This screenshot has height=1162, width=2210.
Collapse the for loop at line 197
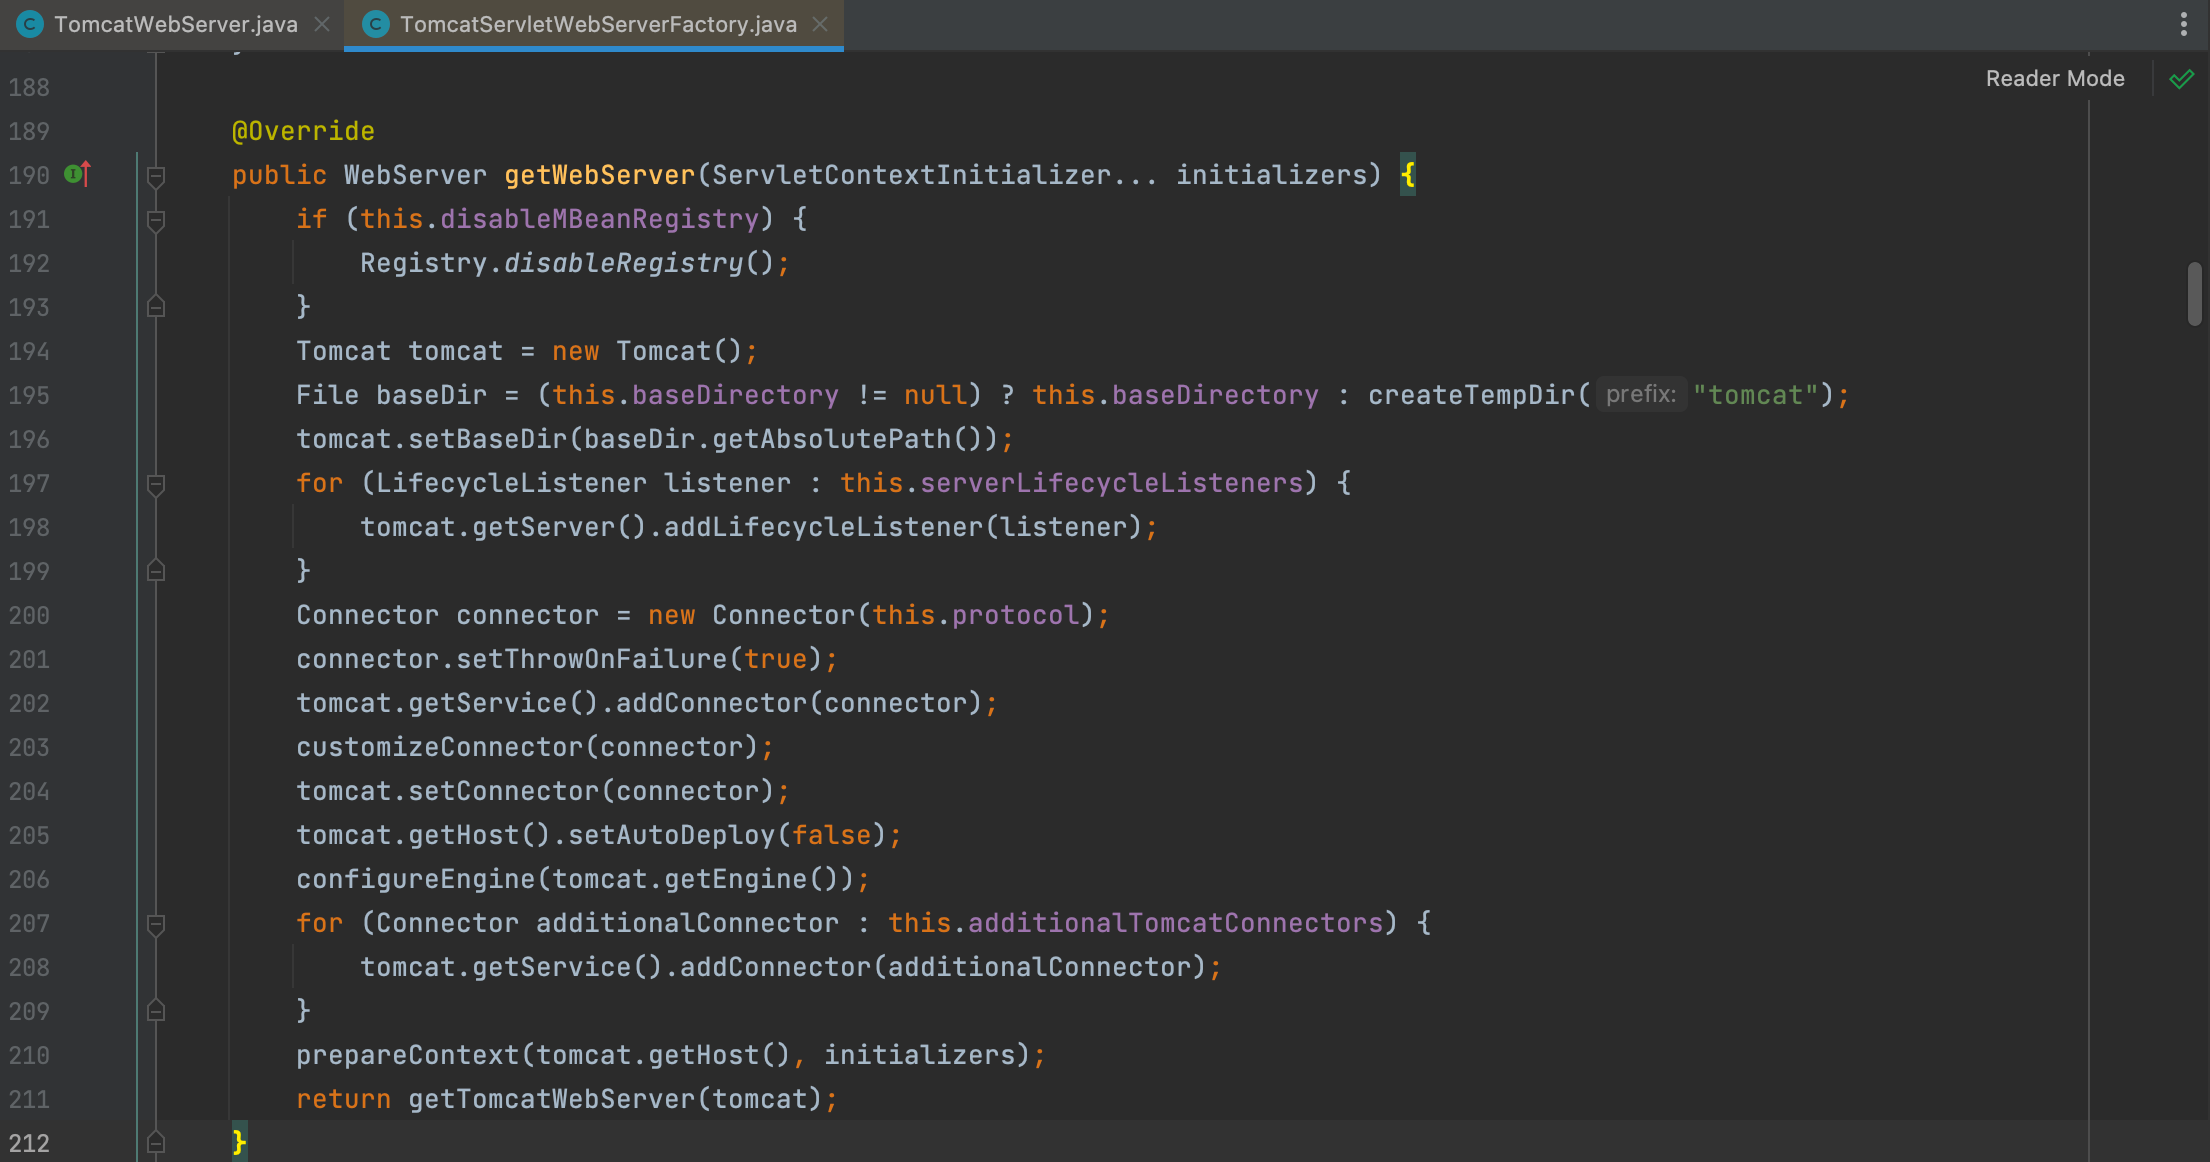156,484
